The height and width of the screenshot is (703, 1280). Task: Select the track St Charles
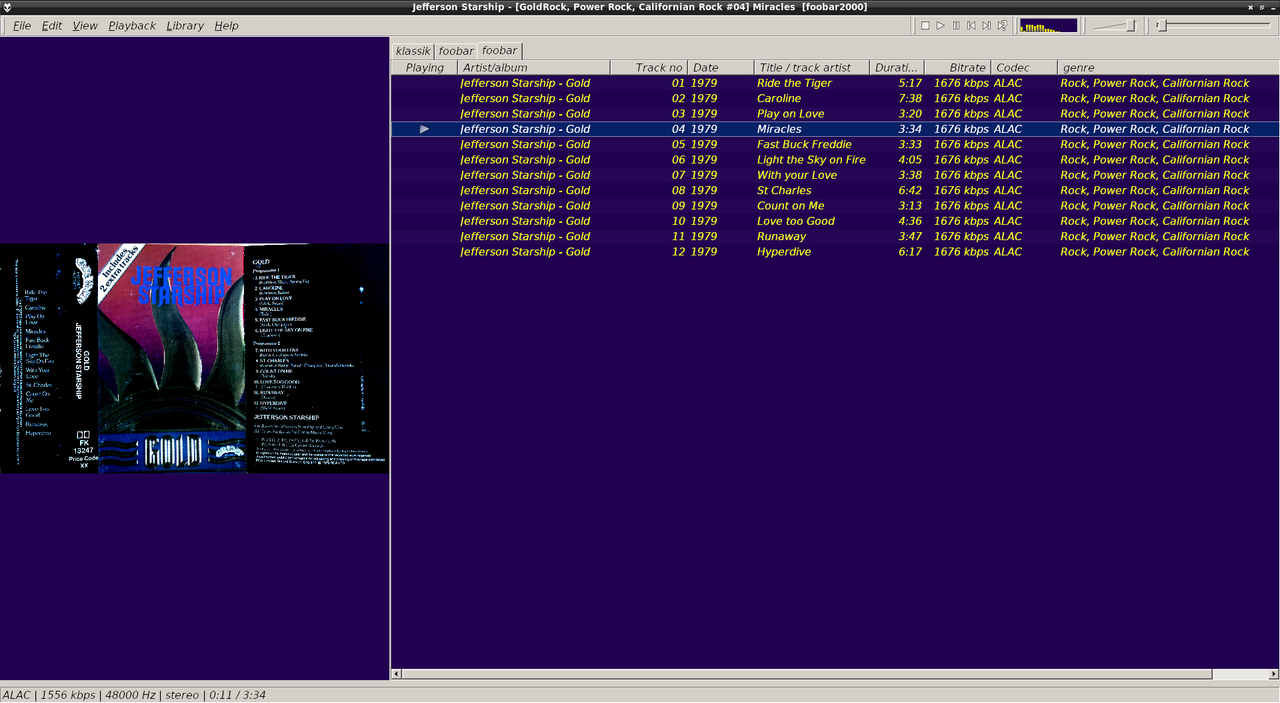pyautogui.click(x=835, y=190)
